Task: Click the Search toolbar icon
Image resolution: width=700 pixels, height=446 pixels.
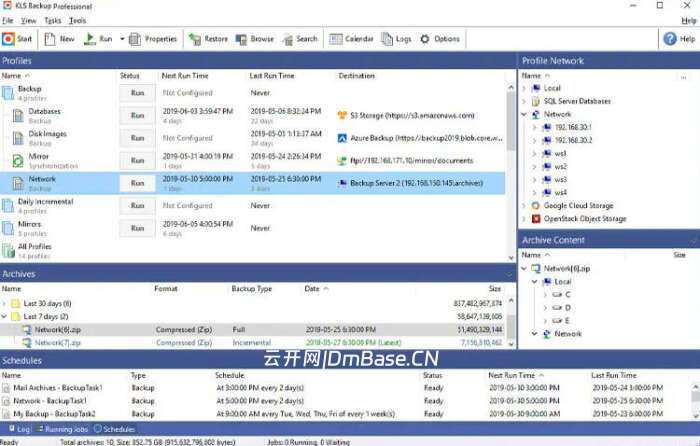Action: pos(288,39)
